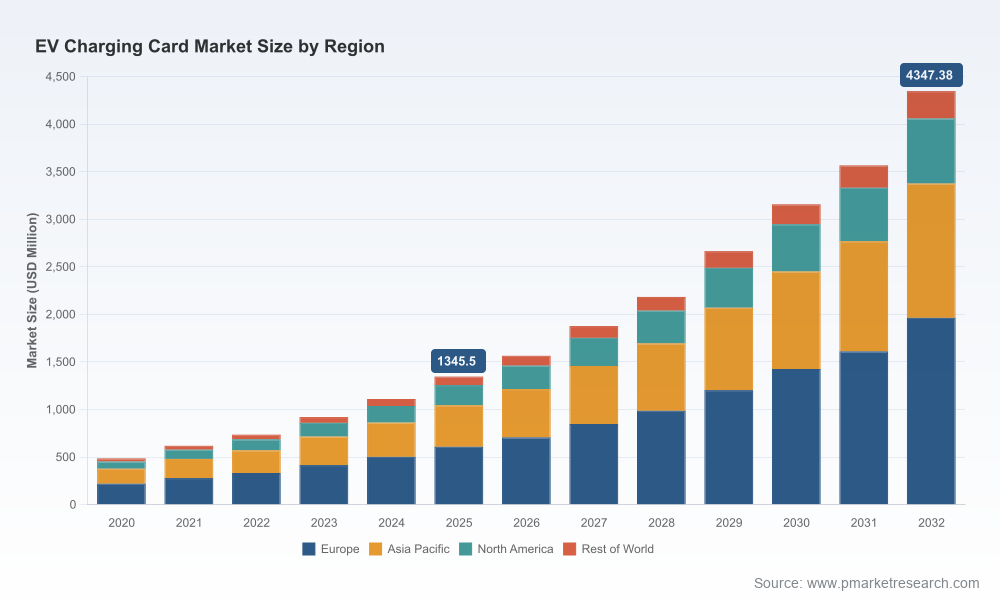
Task: Click the Europe segment of 2022 bar
Action: 256,488
